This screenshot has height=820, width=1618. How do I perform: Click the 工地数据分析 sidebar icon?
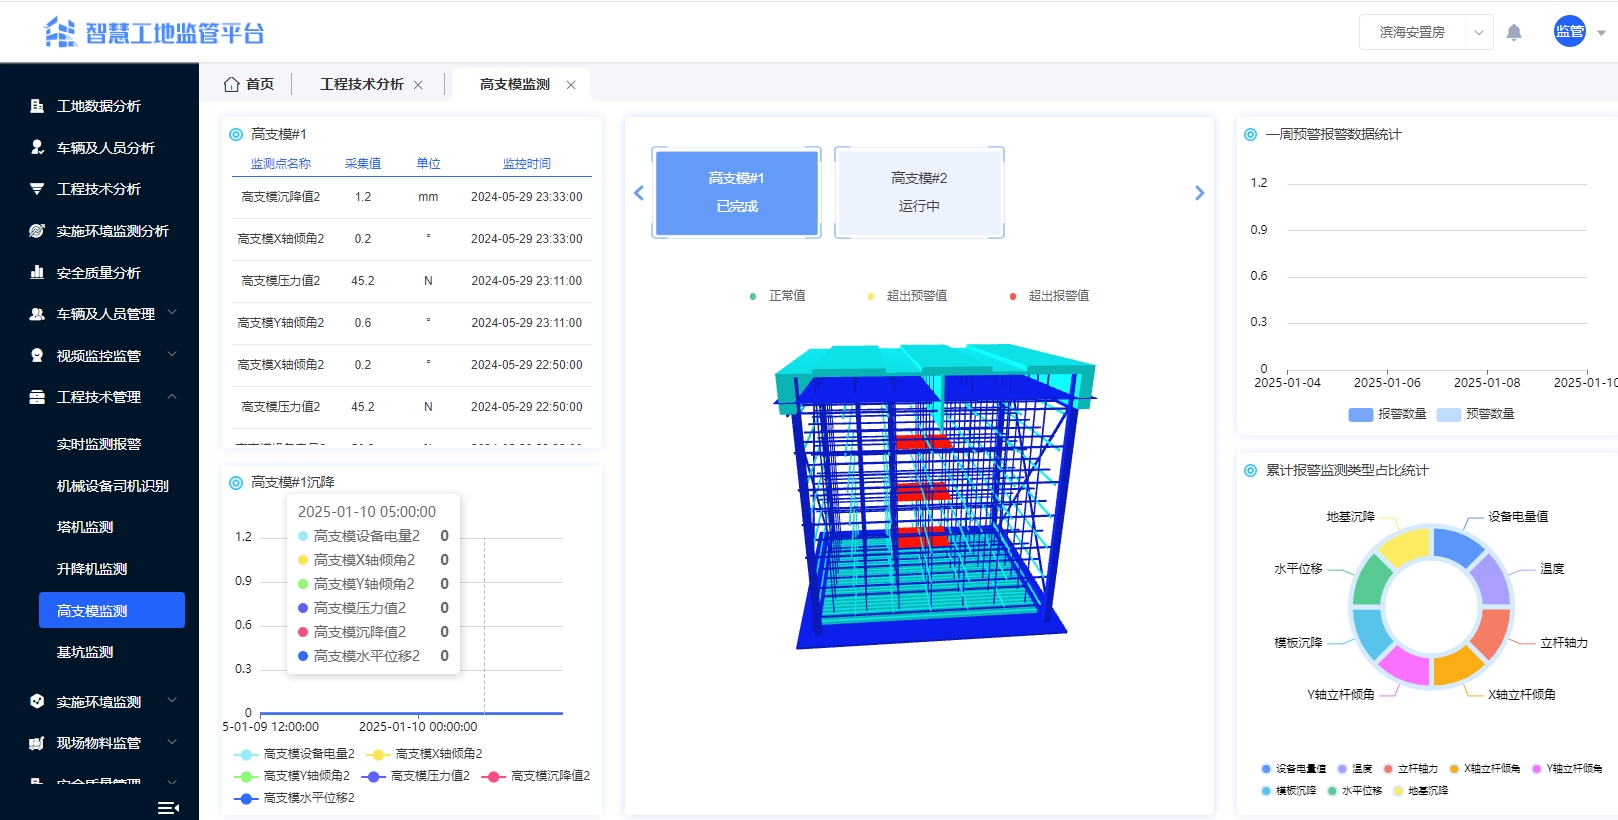(x=37, y=106)
